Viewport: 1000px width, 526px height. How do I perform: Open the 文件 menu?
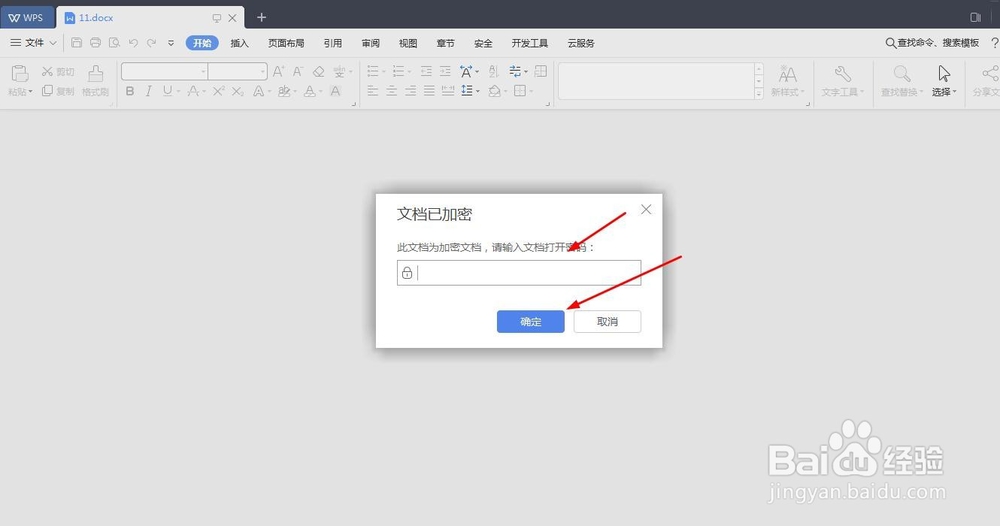click(34, 43)
